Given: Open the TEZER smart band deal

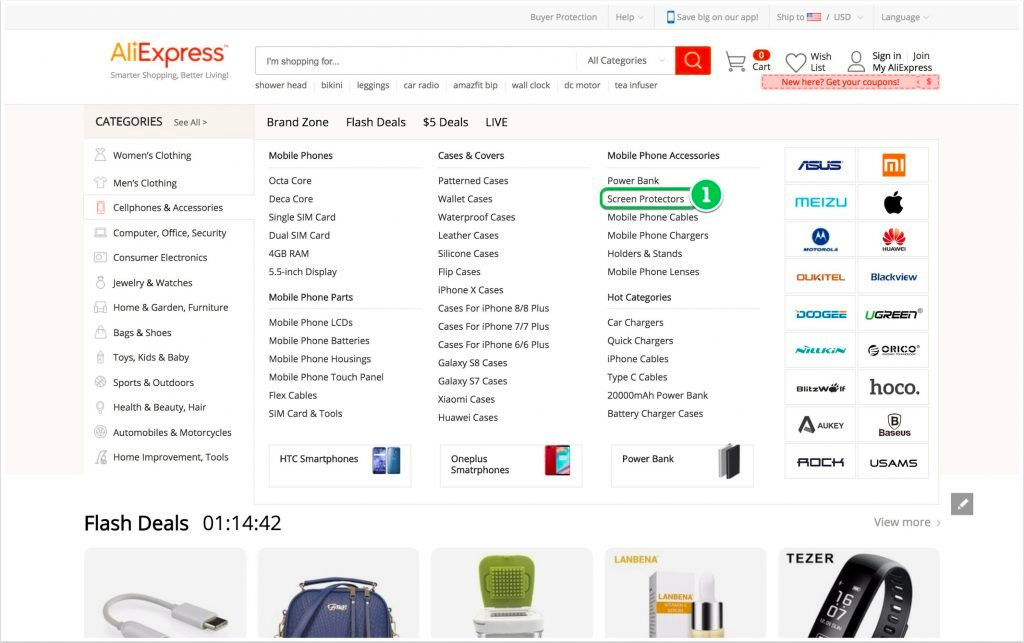Looking at the screenshot, I should point(859,593).
